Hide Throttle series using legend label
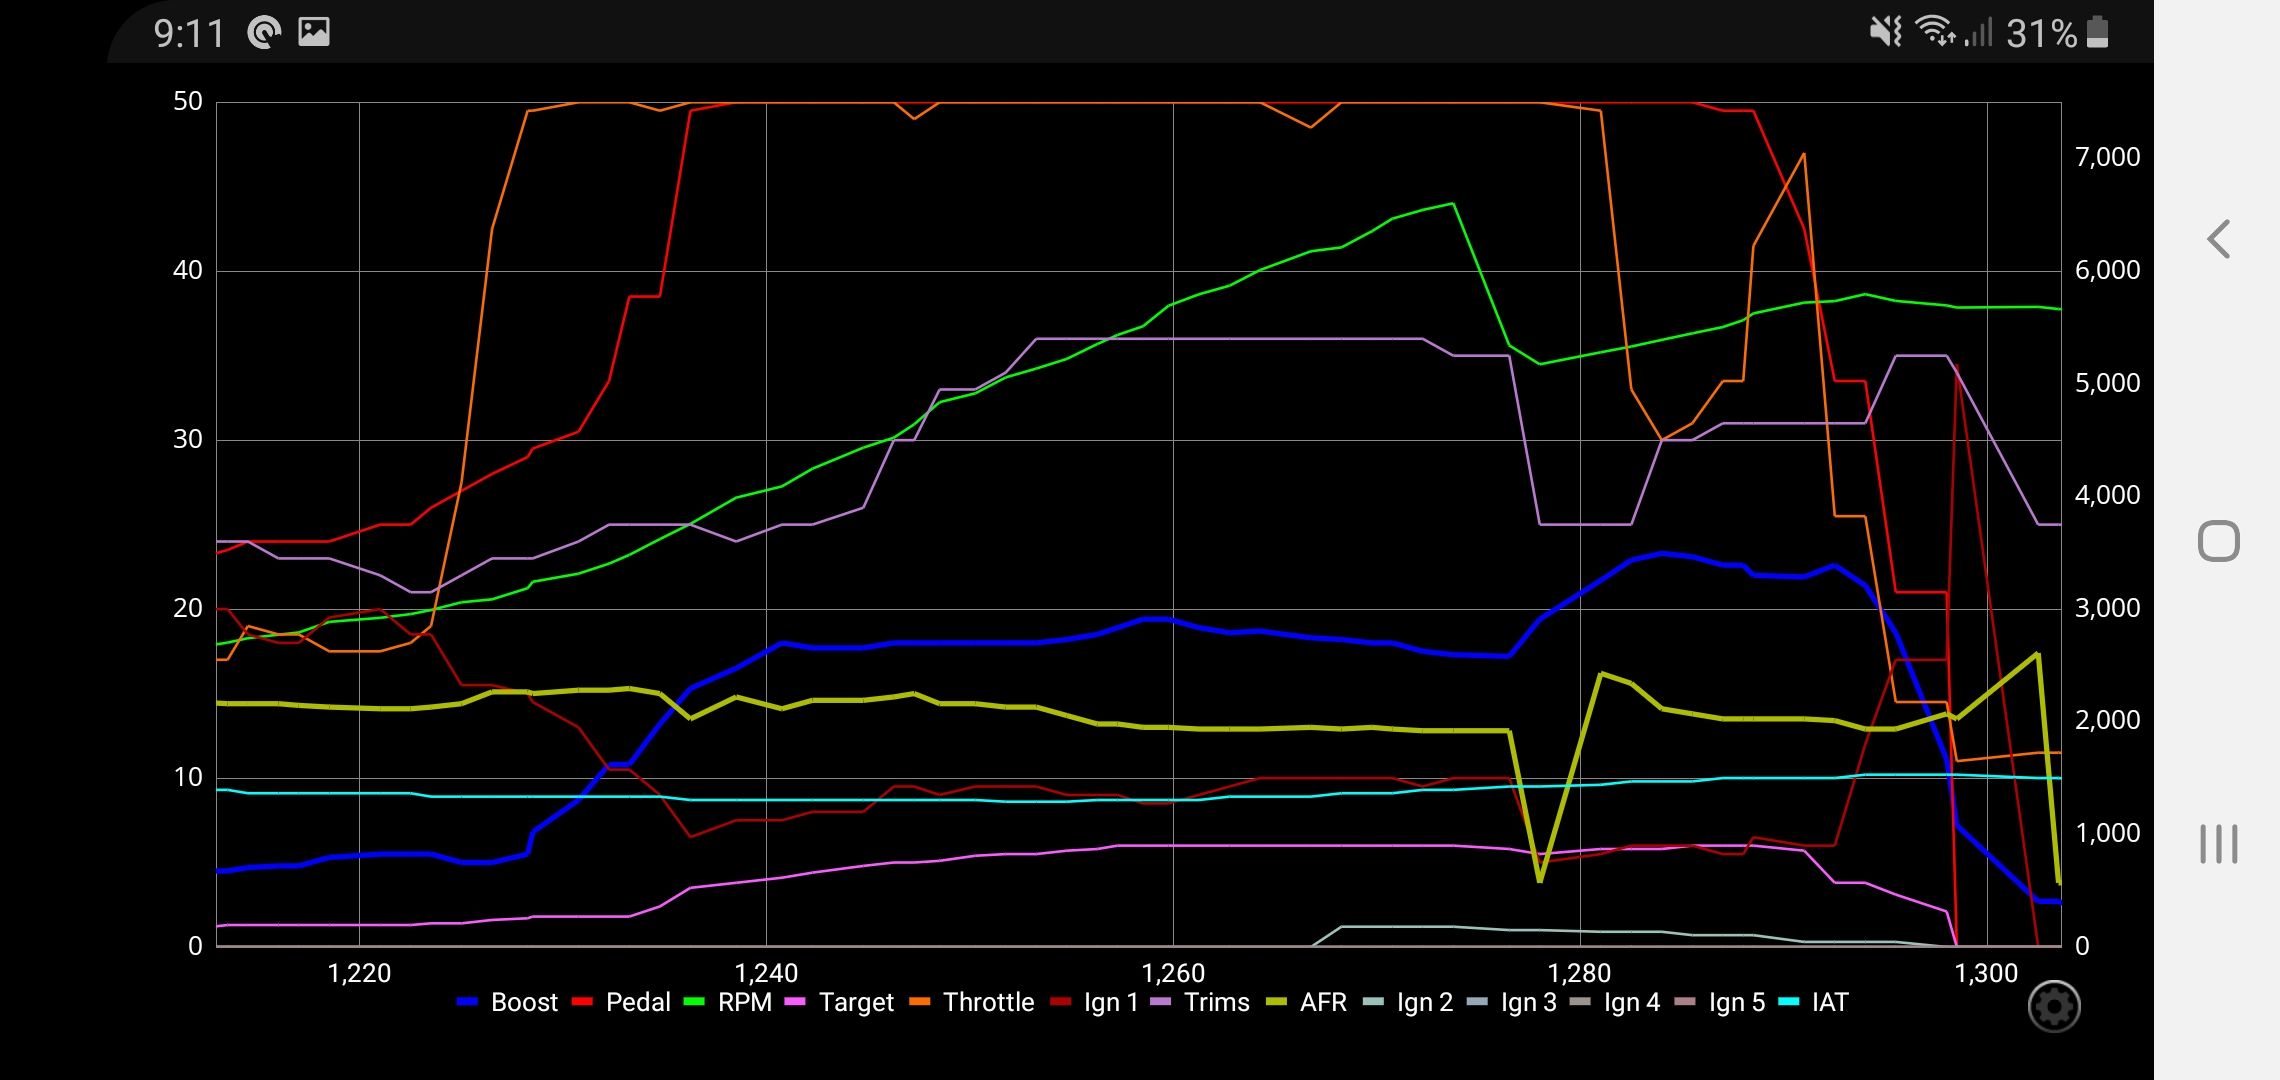Viewport: 2280px width, 1080px height. pyautogui.click(x=987, y=1002)
